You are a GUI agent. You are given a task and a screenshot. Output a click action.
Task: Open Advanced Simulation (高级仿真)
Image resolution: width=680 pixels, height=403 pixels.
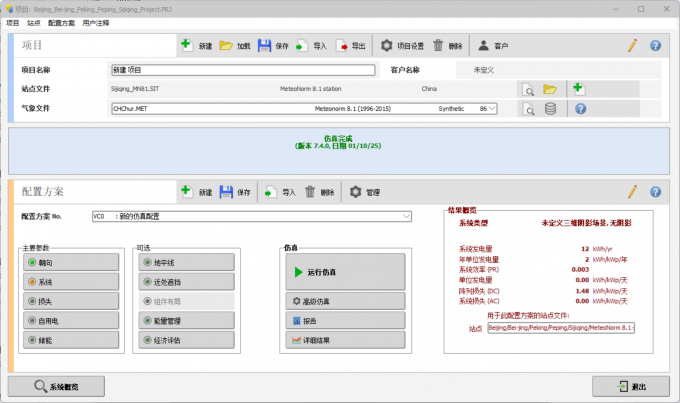point(345,301)
